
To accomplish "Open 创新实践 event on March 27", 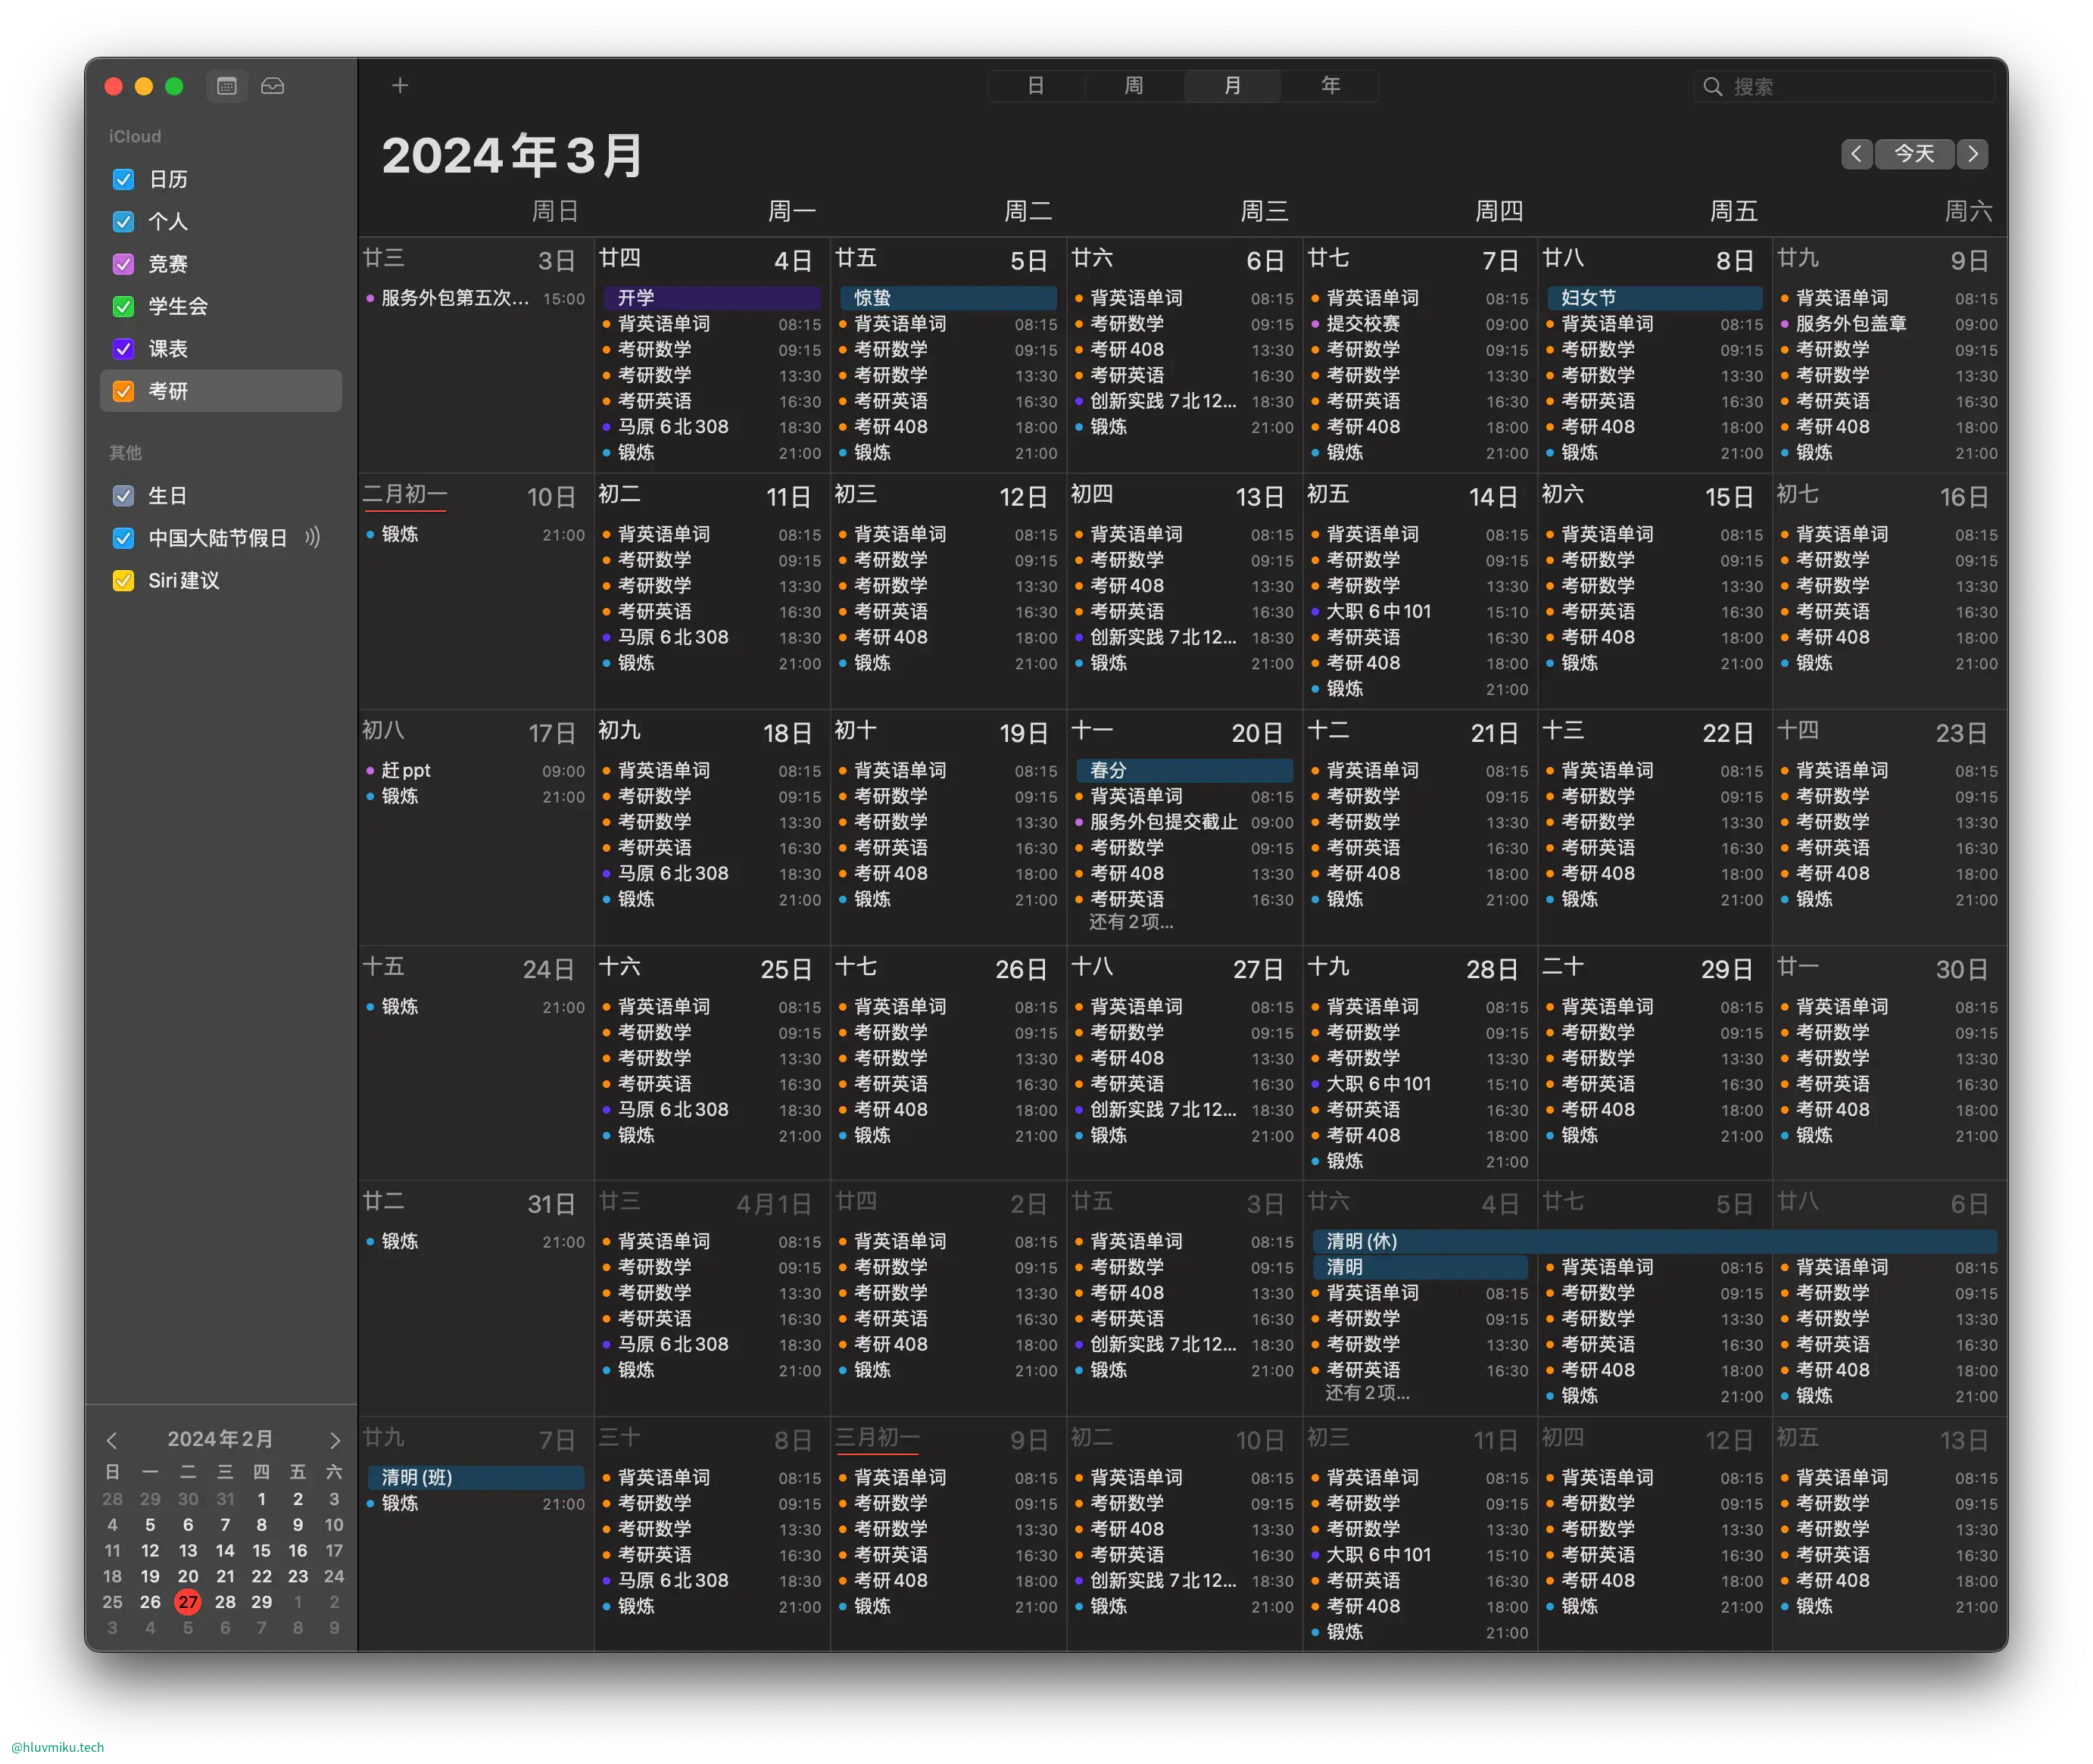I will 1184,1110.
